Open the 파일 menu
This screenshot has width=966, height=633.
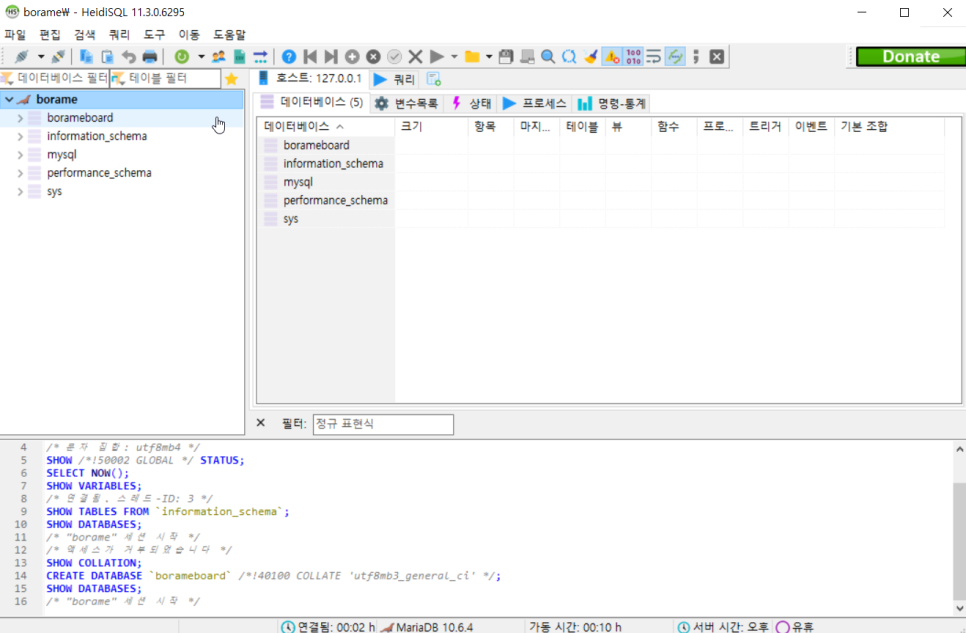[15, 35]
